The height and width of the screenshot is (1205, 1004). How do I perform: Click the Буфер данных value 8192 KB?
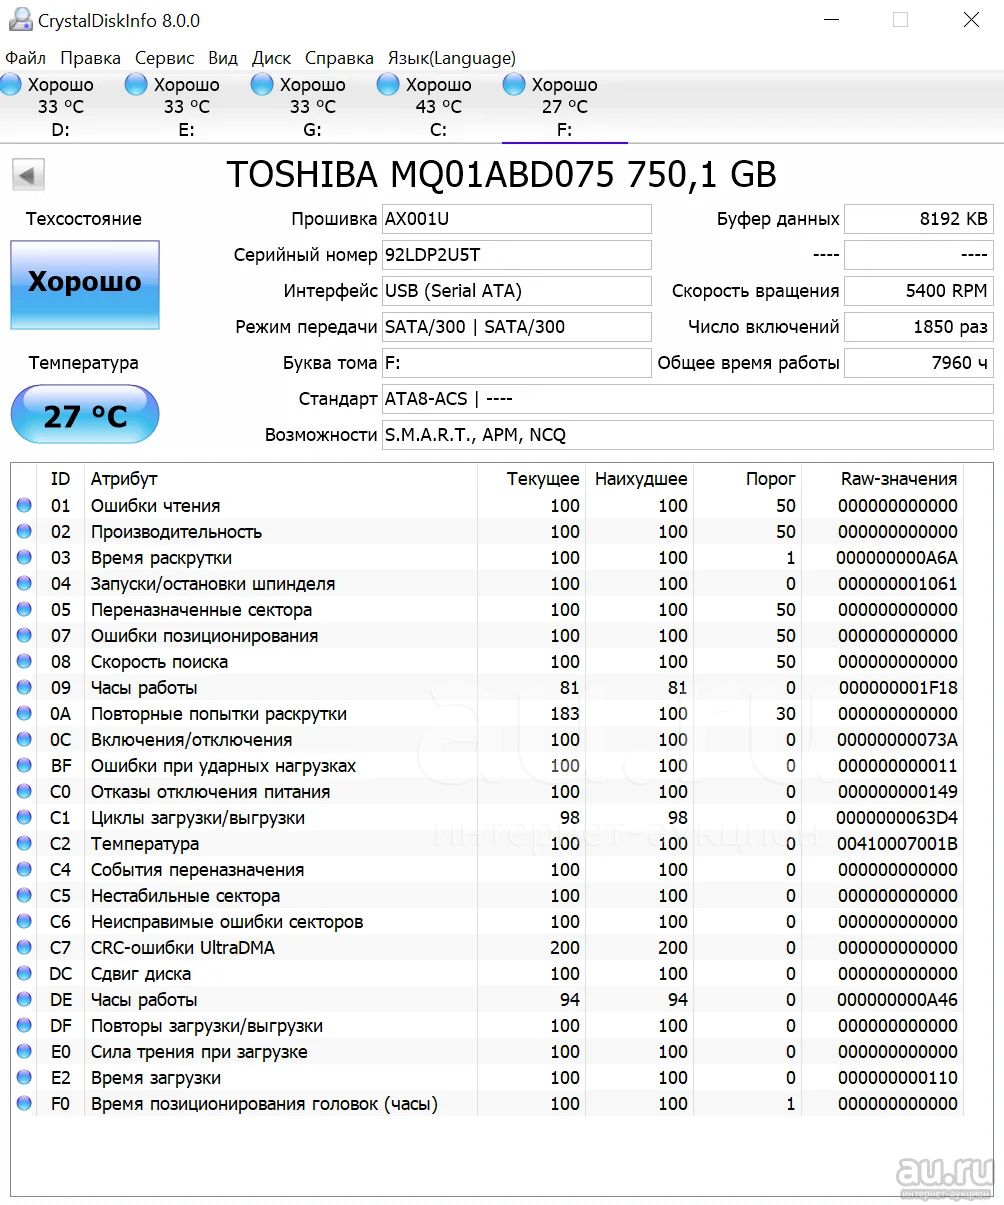919,219
